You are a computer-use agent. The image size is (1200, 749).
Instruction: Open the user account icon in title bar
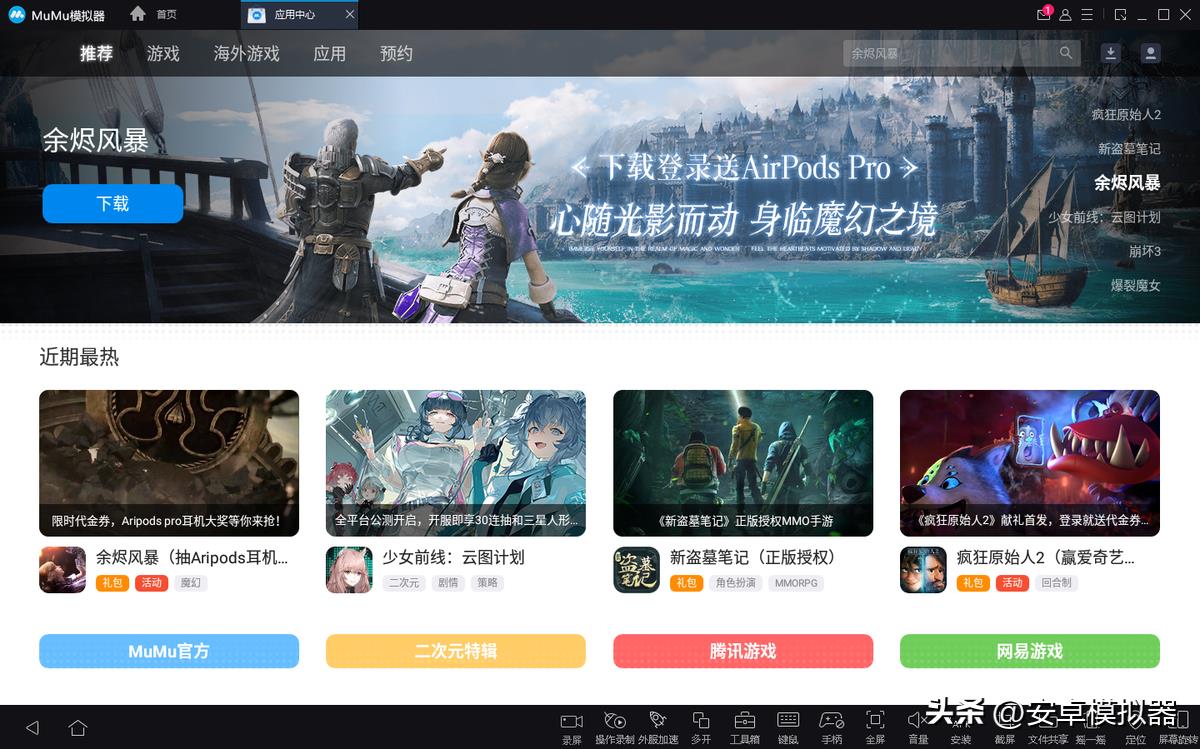coord(1066,15)
